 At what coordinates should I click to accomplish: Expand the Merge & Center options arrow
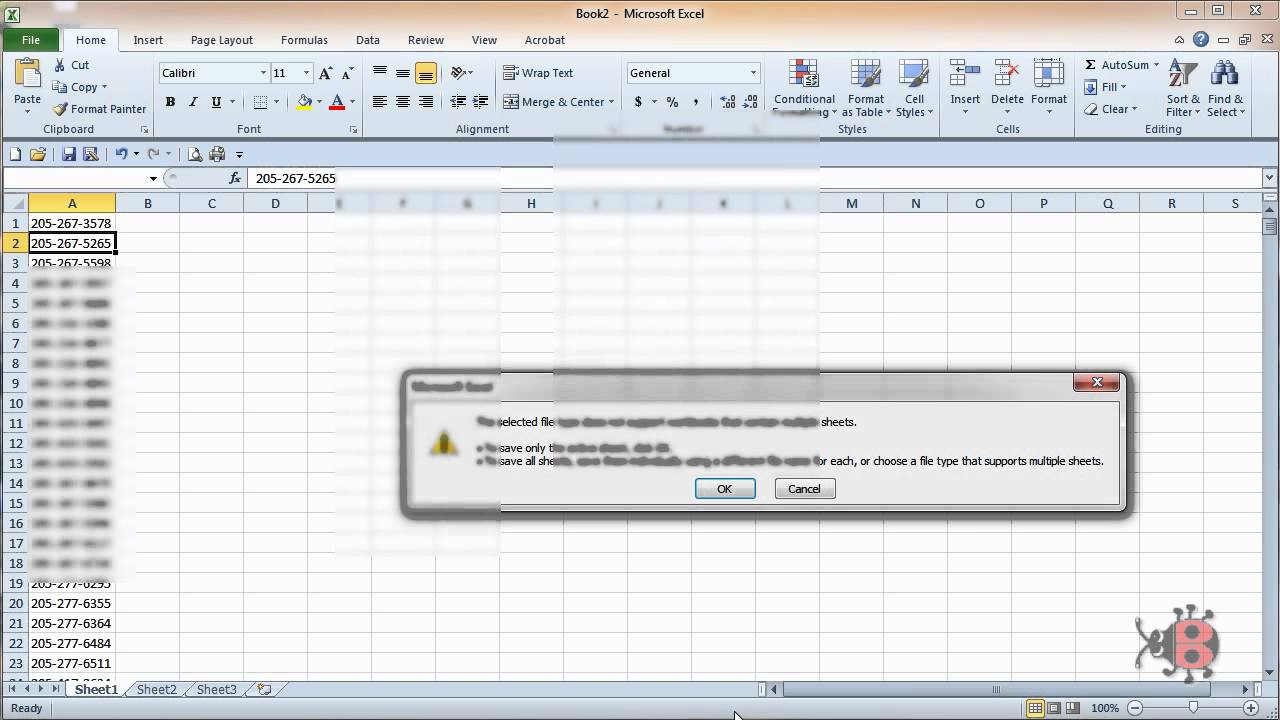[611, 102]
